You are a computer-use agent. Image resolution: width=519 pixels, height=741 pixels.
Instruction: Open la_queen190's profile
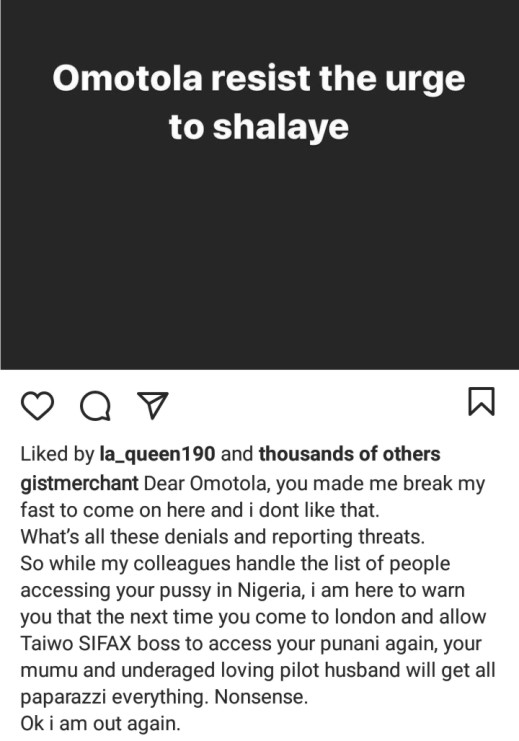point(157,454)
